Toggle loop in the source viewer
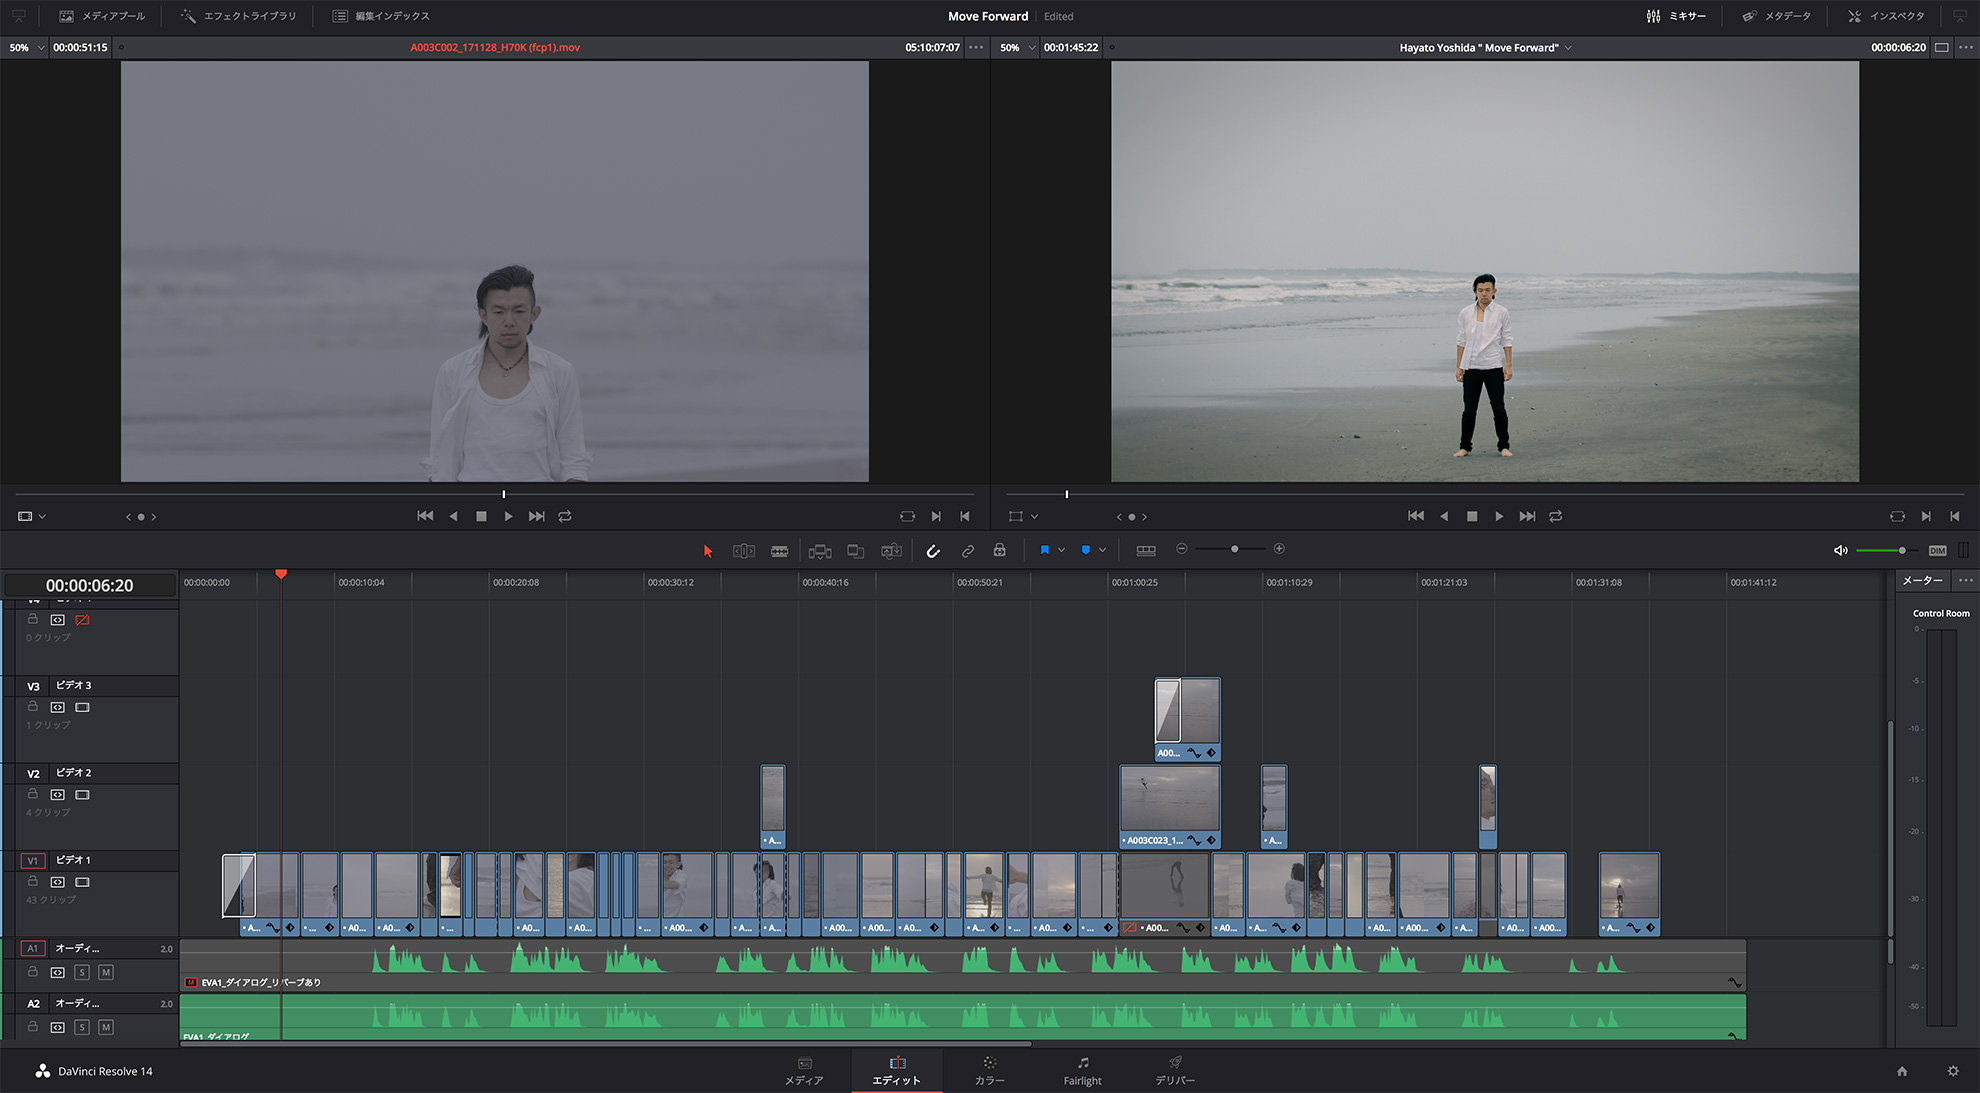The image size is (1980, 1093). 565,516
